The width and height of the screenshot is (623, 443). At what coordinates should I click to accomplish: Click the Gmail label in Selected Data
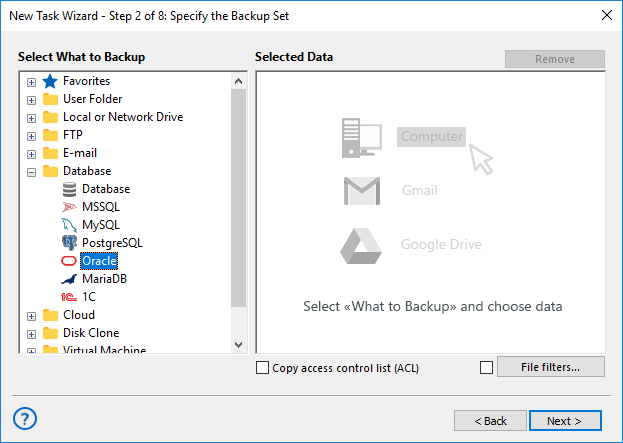420,190
